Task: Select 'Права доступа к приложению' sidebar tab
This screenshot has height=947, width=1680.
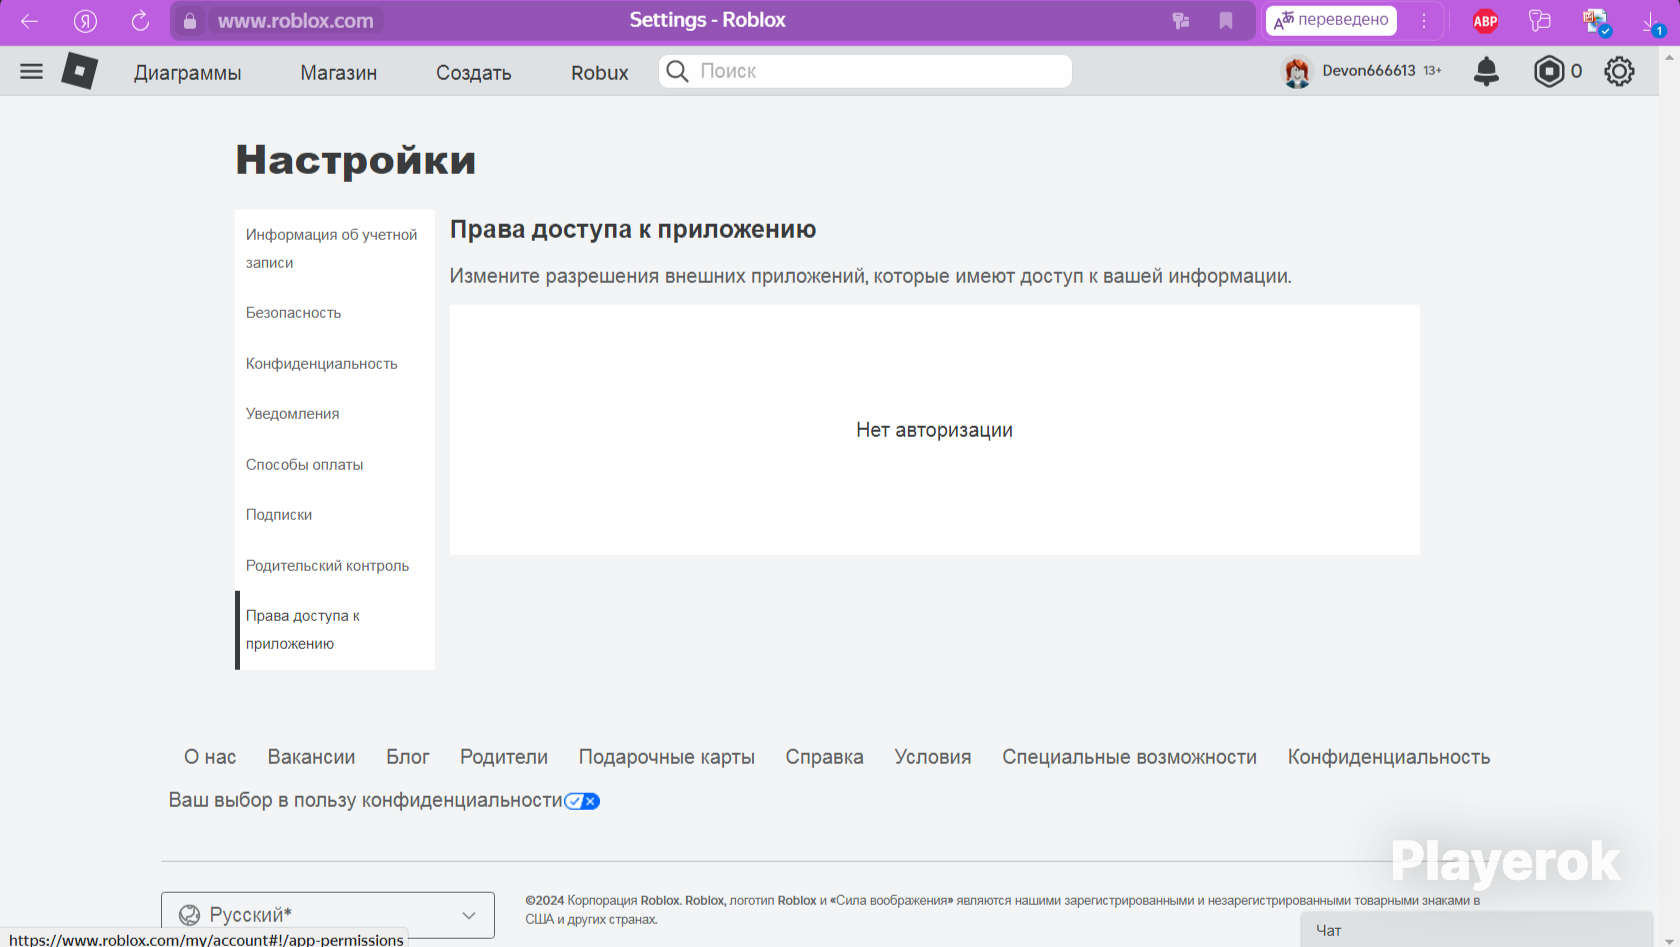Action: (x=335, y=630)
